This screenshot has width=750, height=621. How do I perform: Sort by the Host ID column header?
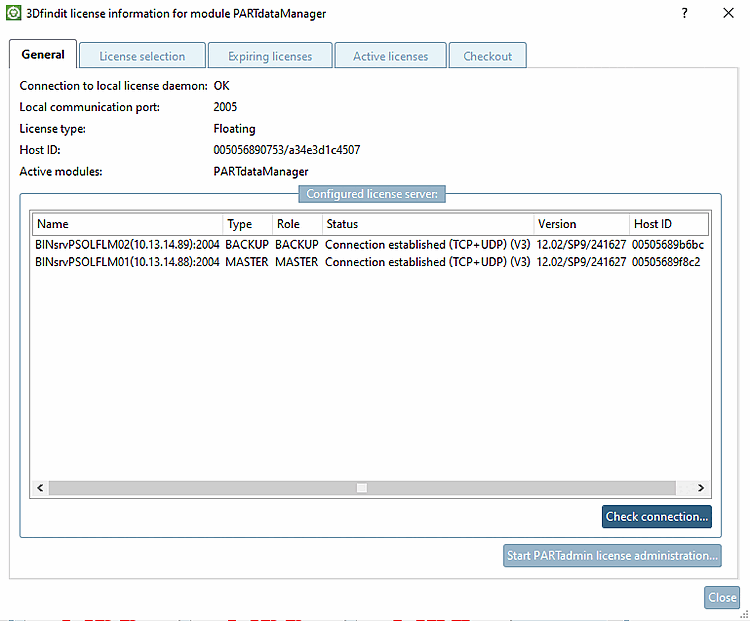click(x=669, y=224)
